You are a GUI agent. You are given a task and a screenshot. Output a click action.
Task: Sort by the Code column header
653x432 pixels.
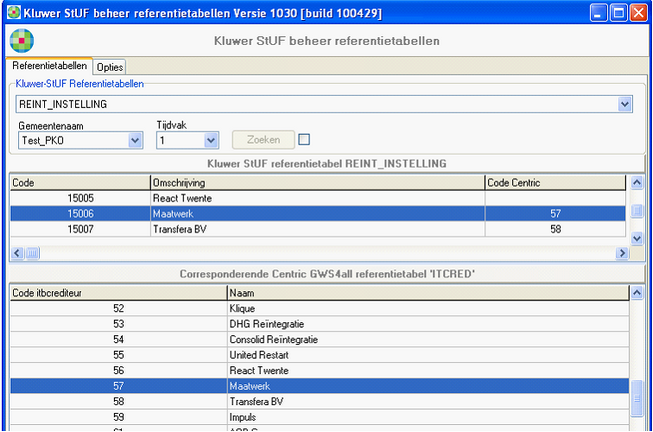(x=80, y=183)
